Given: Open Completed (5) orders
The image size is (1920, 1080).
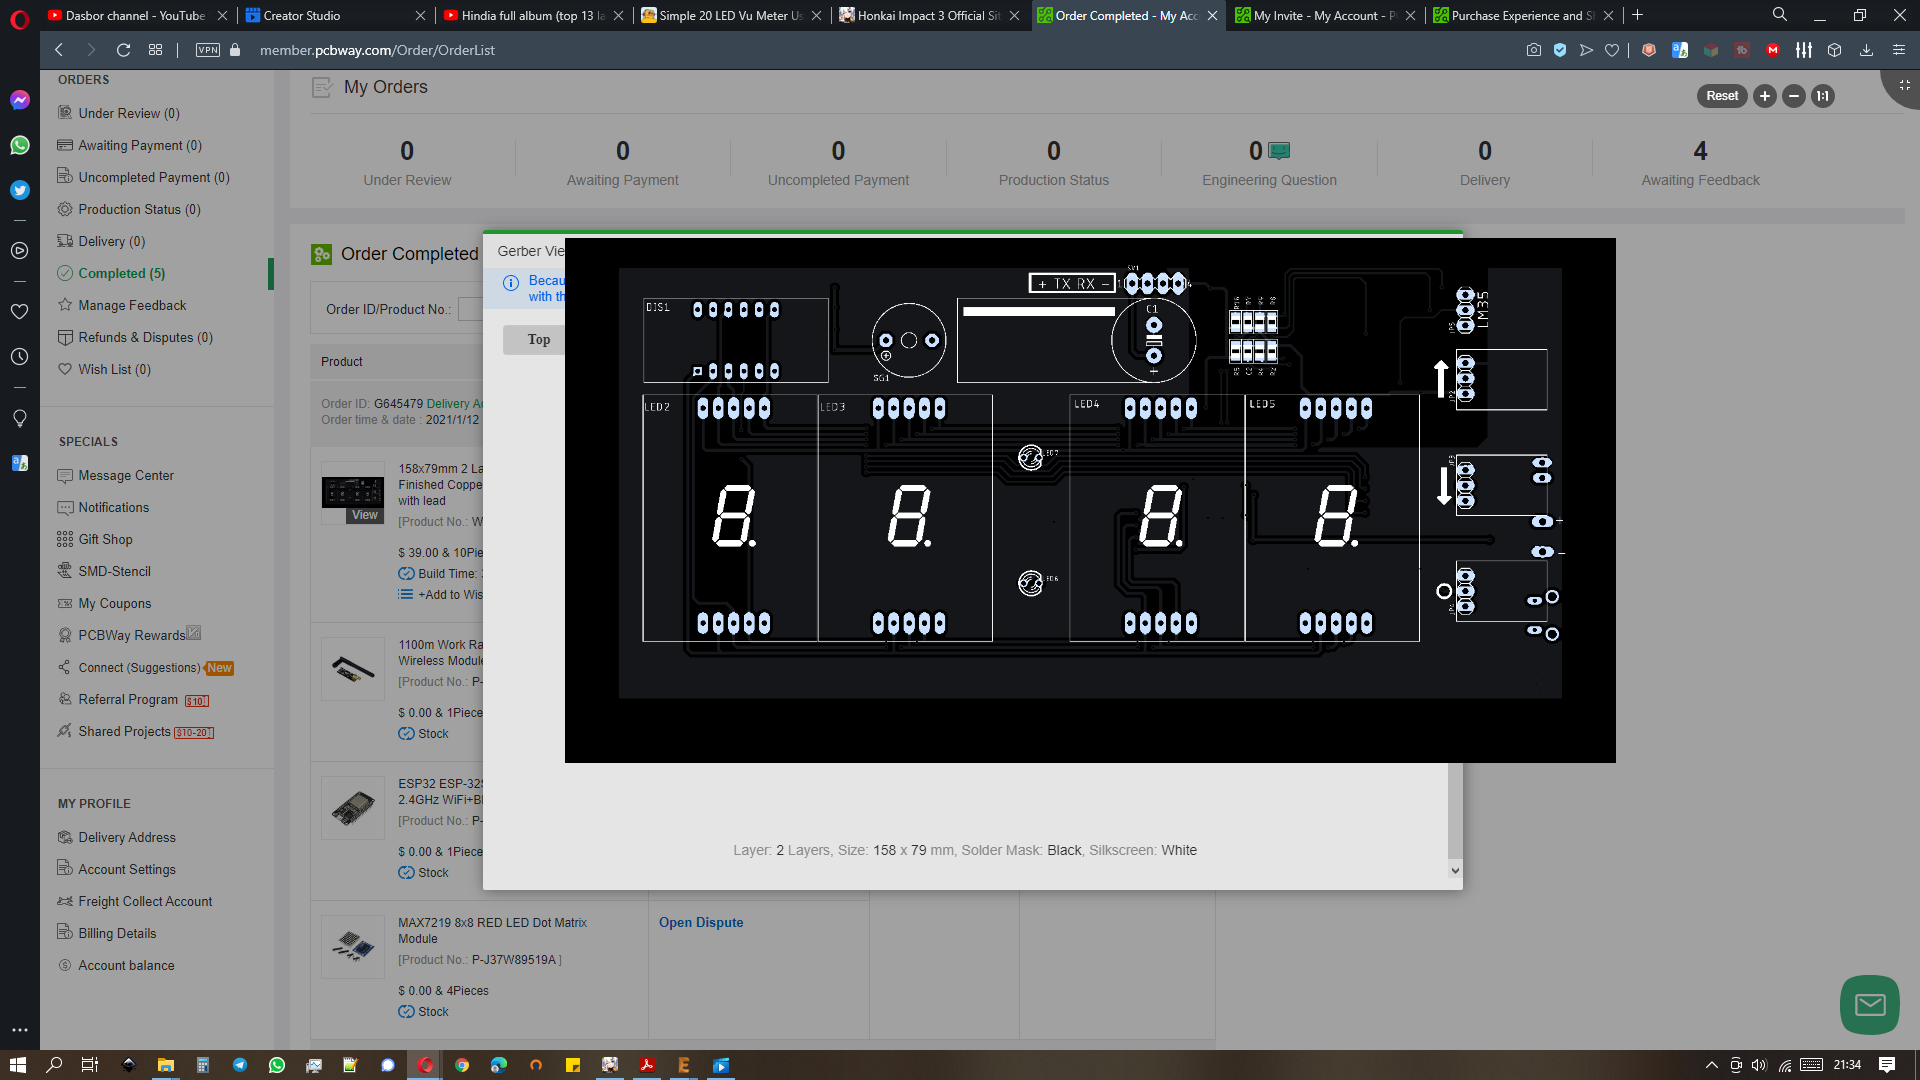Looking at the screenshot, I should tap(122, 273).
